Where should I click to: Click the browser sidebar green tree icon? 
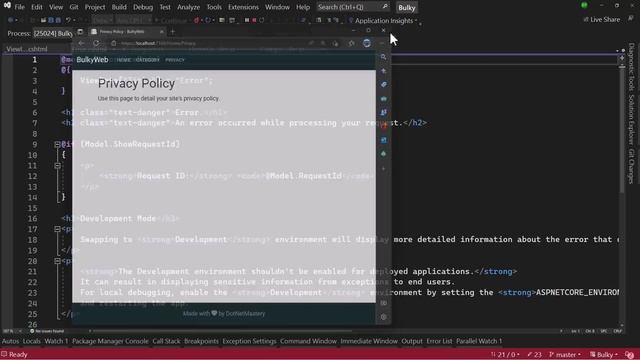point(383,154)
